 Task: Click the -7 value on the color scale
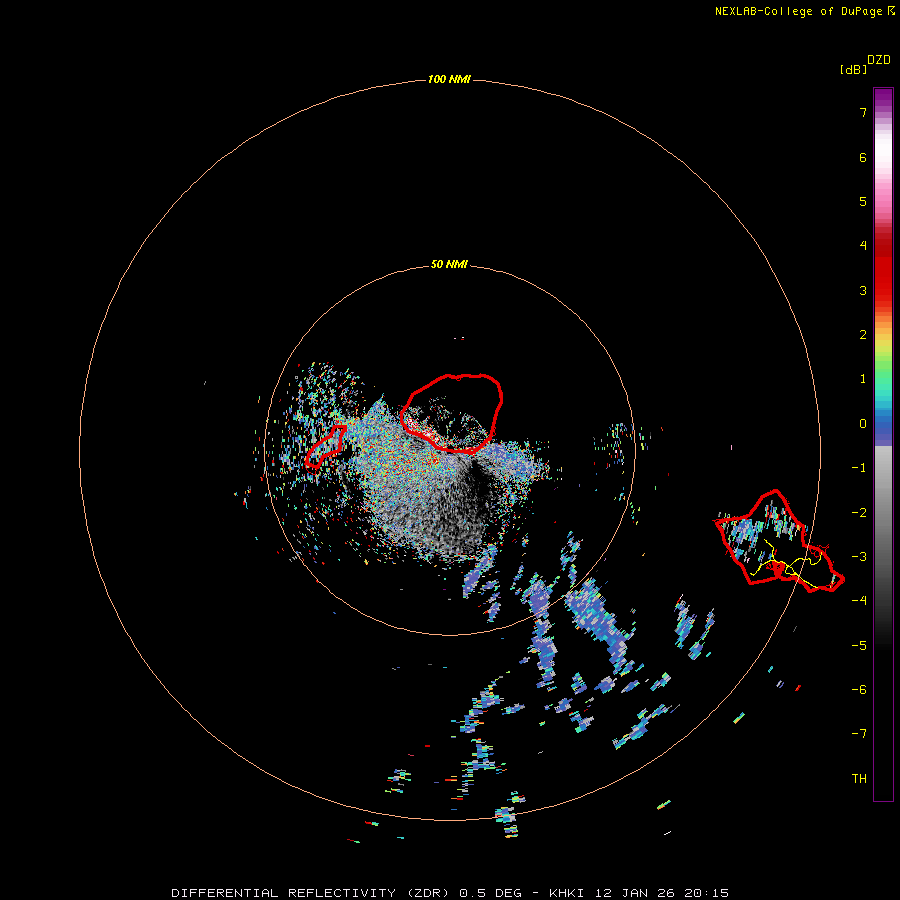859,734
